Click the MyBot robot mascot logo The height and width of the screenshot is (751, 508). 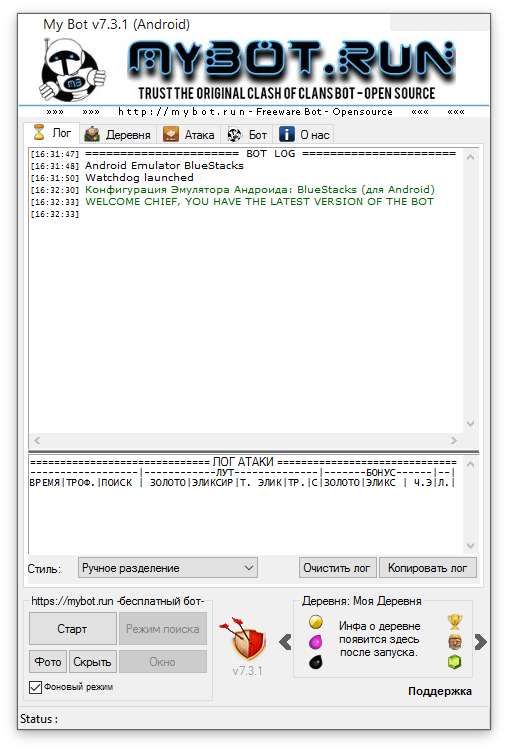[x=71, y=70]
